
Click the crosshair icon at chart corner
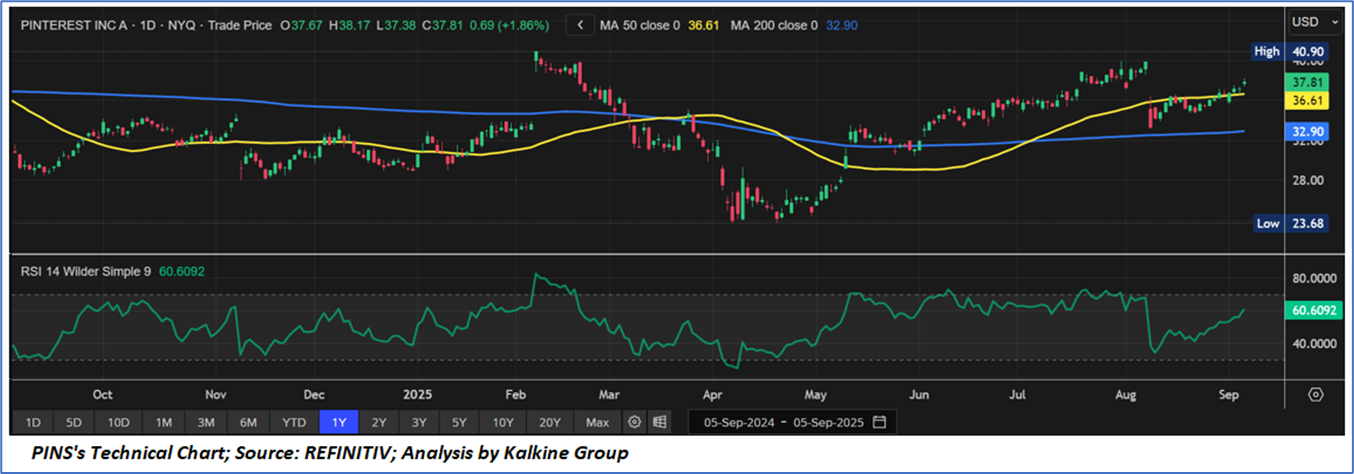pos(1316,394)
